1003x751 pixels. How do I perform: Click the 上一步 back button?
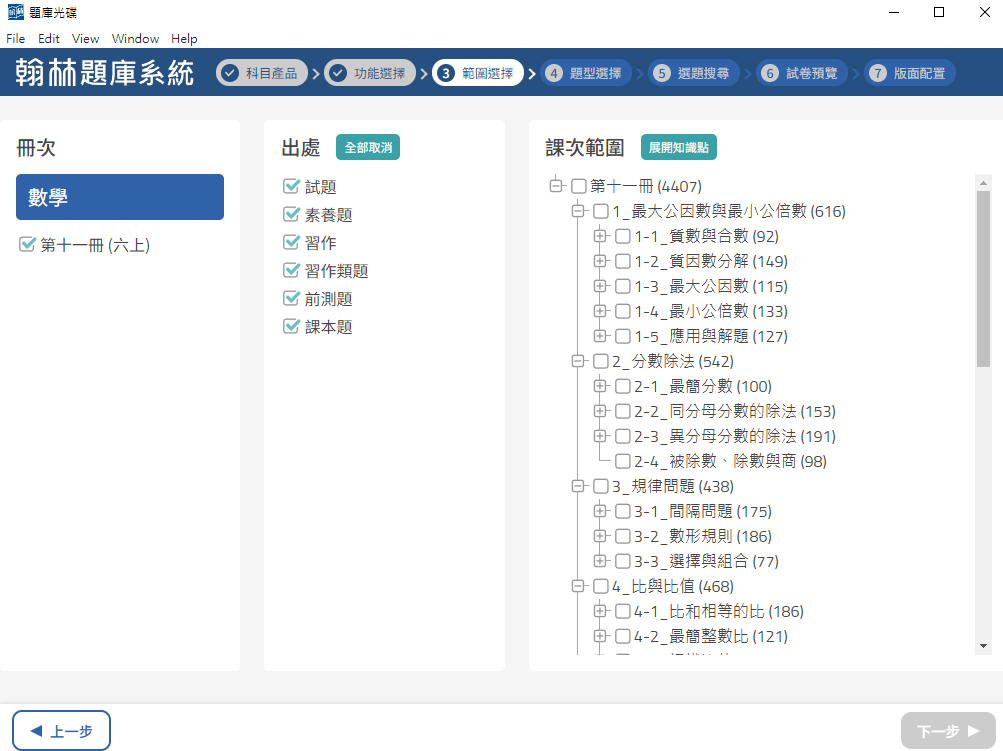click(61, 731)
